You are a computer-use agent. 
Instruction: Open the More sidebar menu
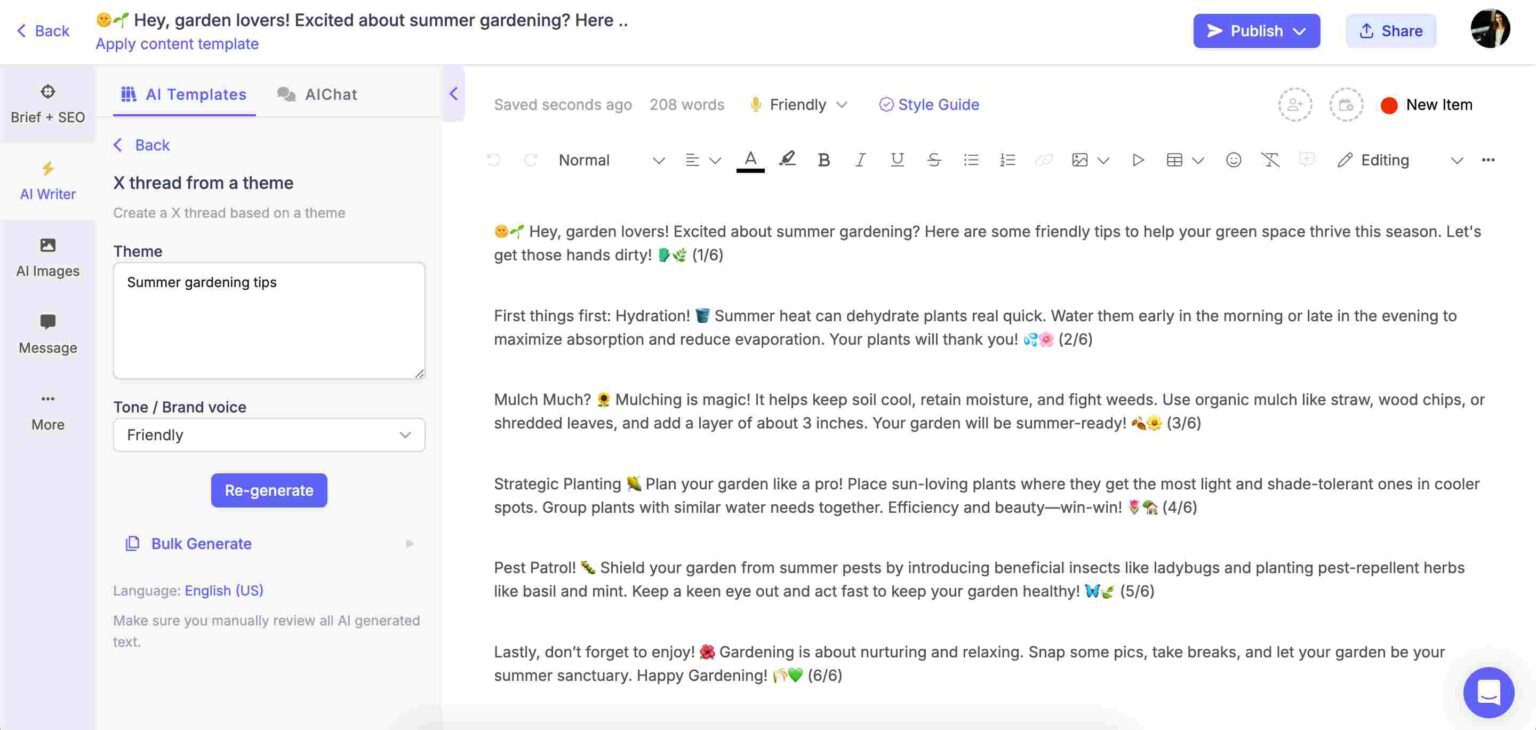(x=47, y=410)
